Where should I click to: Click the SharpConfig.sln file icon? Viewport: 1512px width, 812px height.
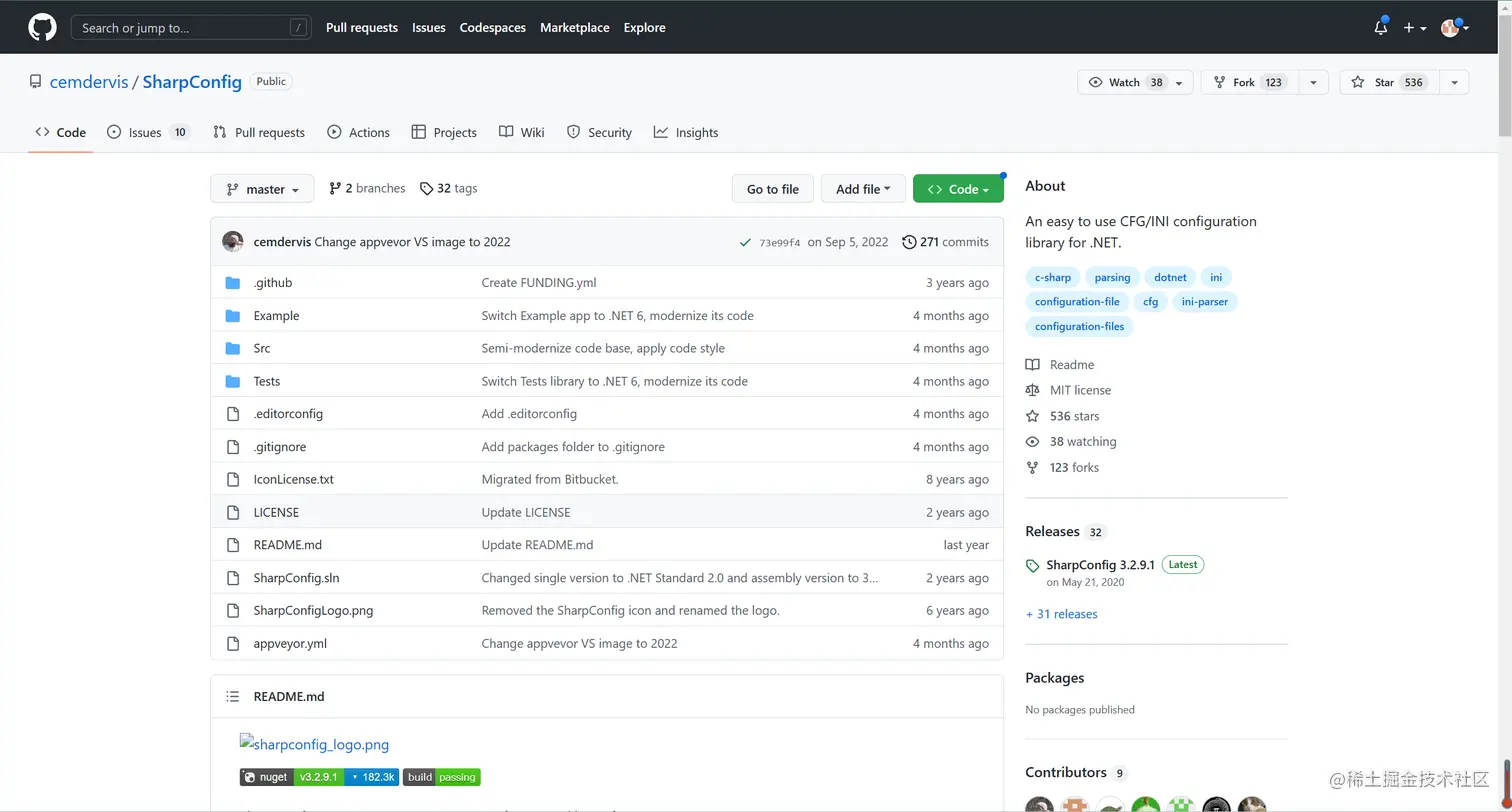[233, 578]
